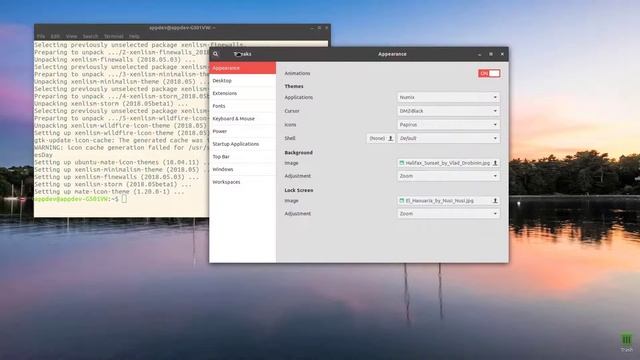Open the Lock Screen Adjustment dropdown
Viewport: 640px width, 360px height.
point(448,213)
